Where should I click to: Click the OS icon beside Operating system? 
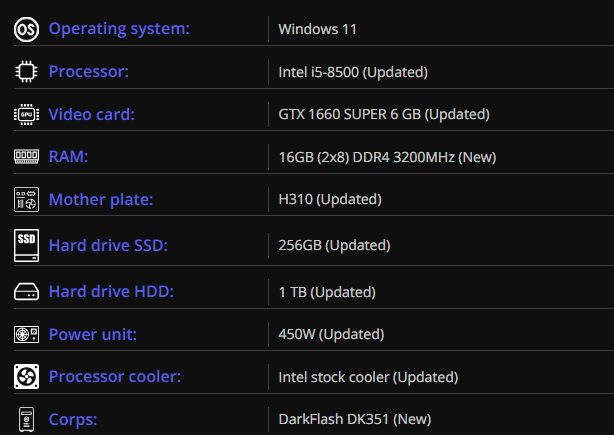tap(26, 28)
